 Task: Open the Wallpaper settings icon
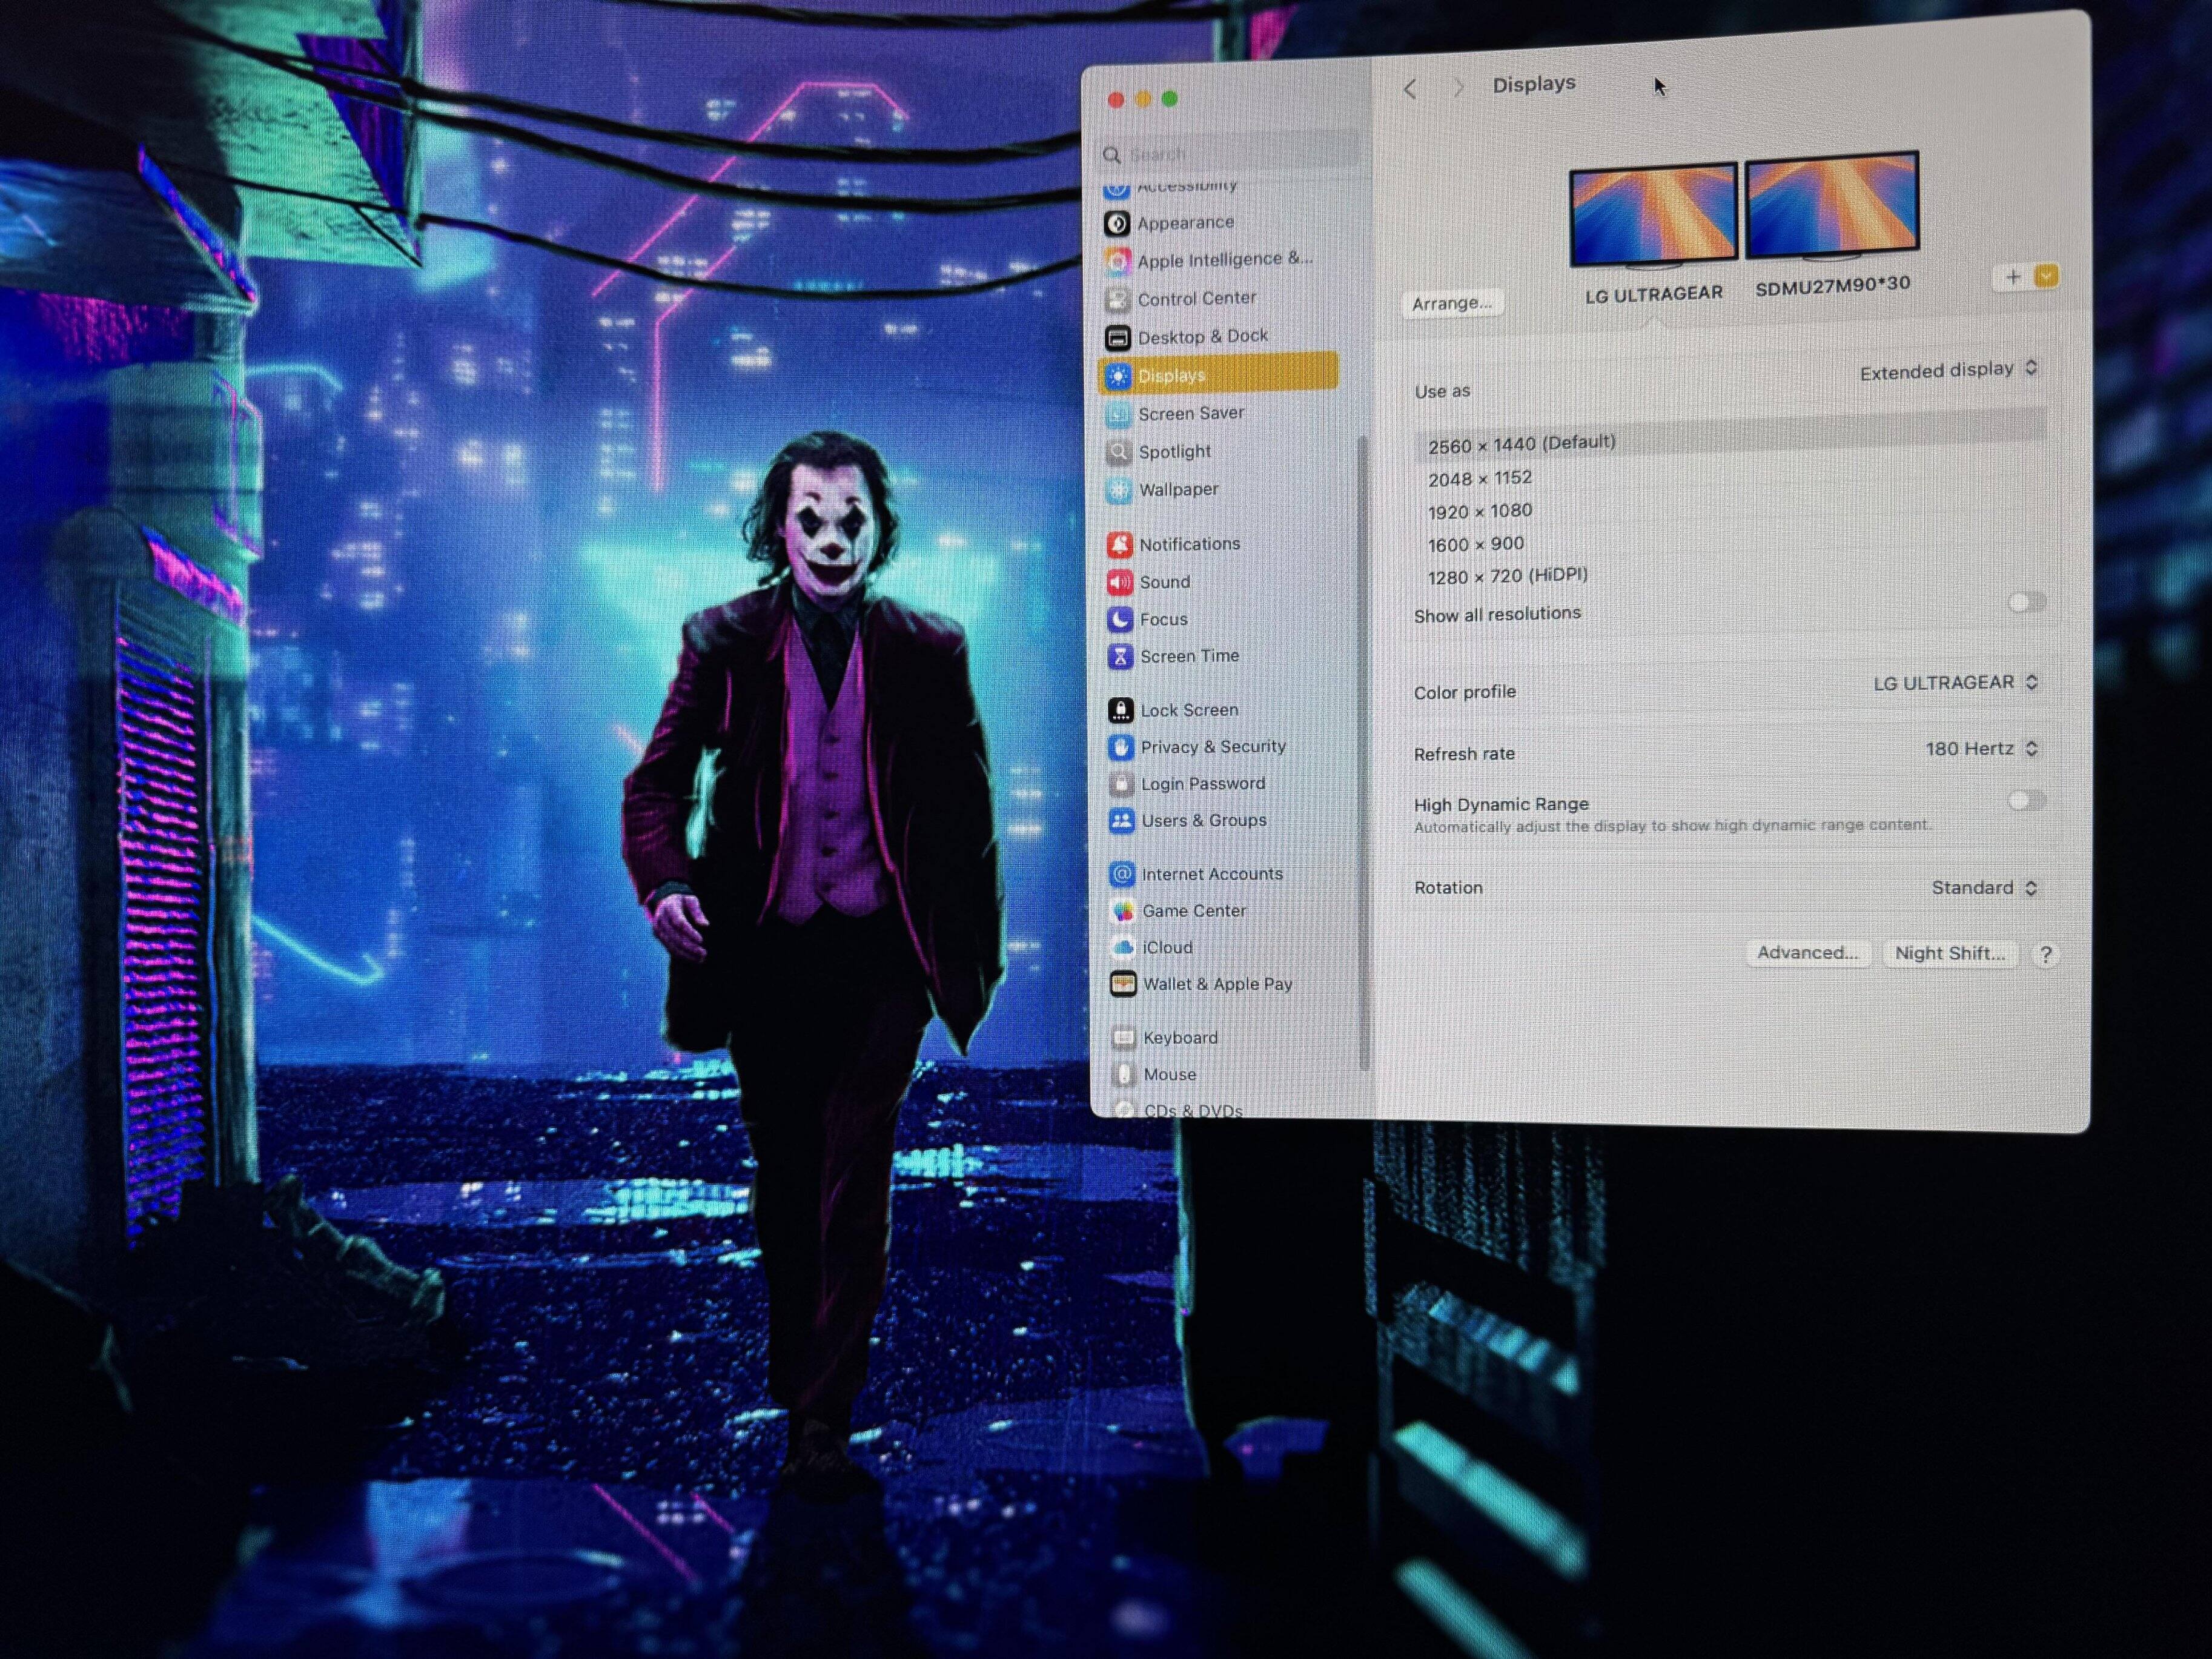click(1119, 490)
